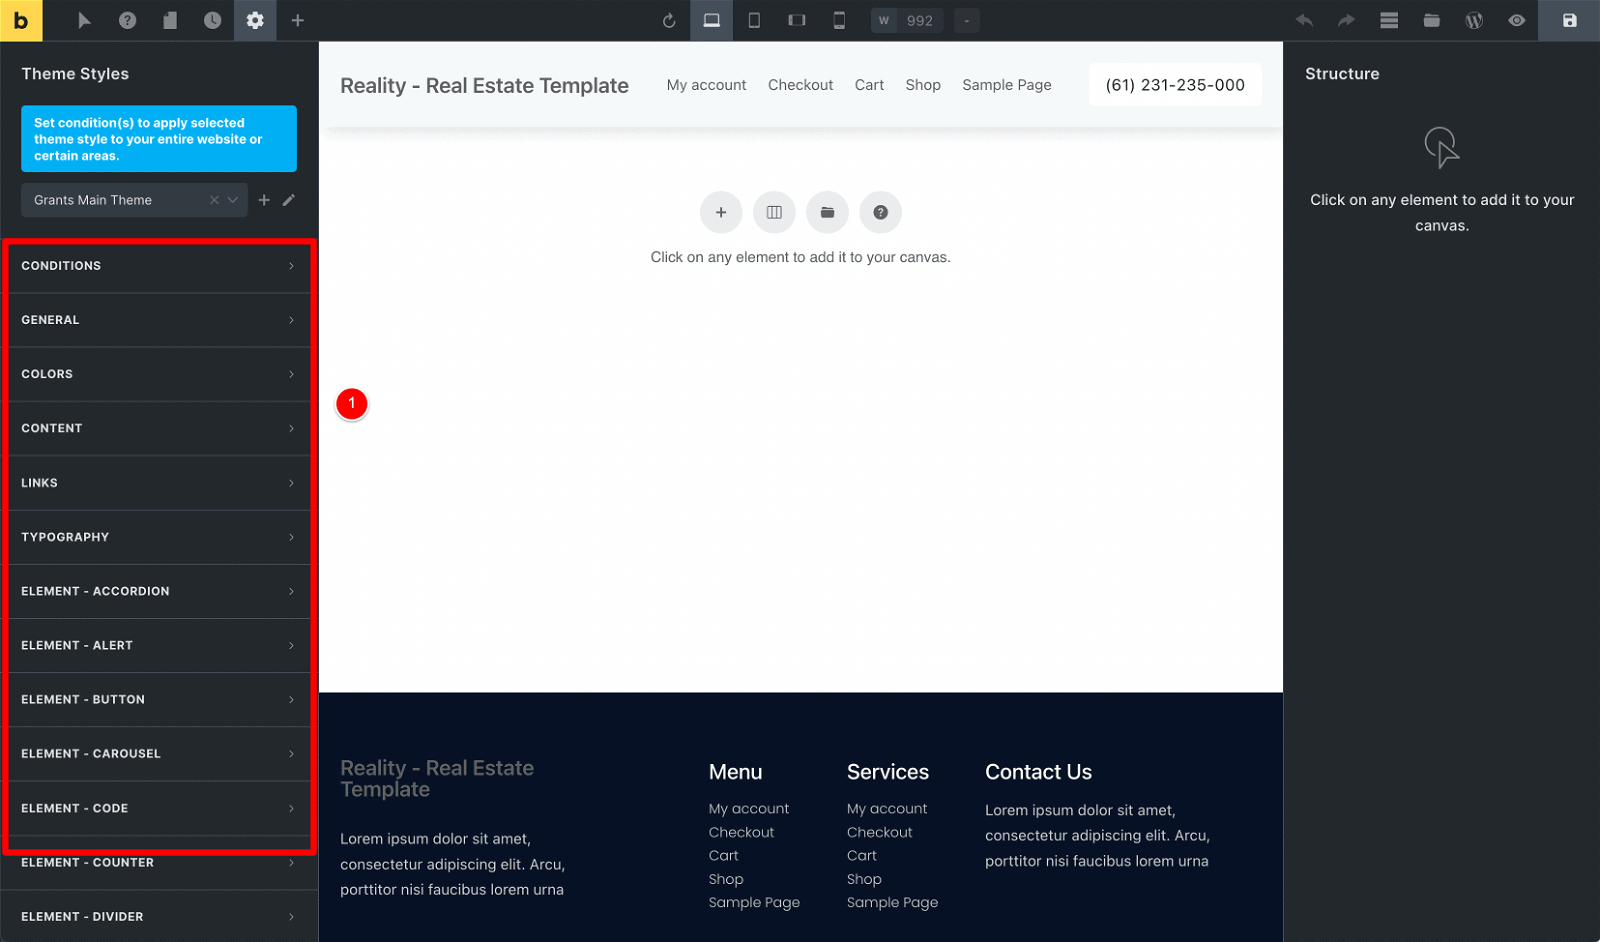
Task: Click Shop under footer Services column
Action: tap(864, 879)
